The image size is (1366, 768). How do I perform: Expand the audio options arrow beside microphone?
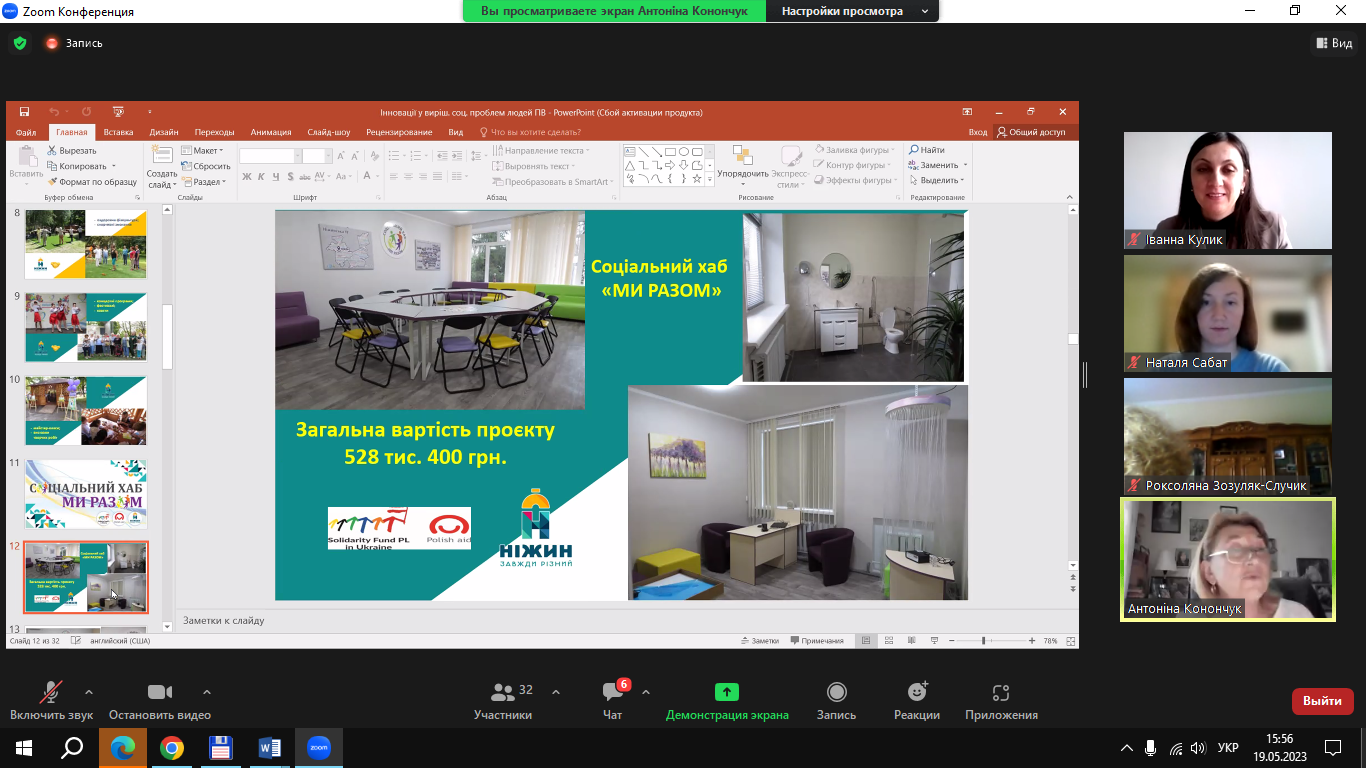point(89,692)
